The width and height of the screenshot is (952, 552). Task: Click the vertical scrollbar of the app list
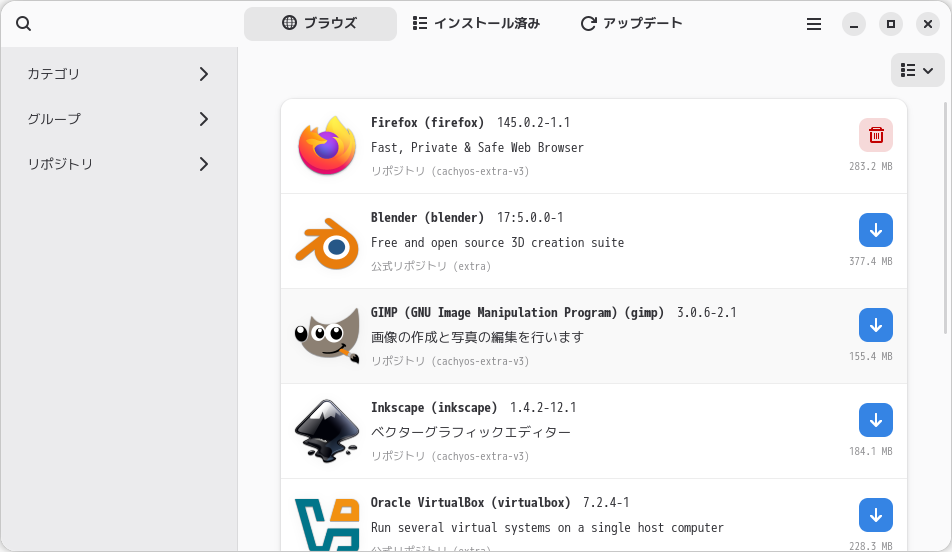pyautogui.click(x=946, y=219)
